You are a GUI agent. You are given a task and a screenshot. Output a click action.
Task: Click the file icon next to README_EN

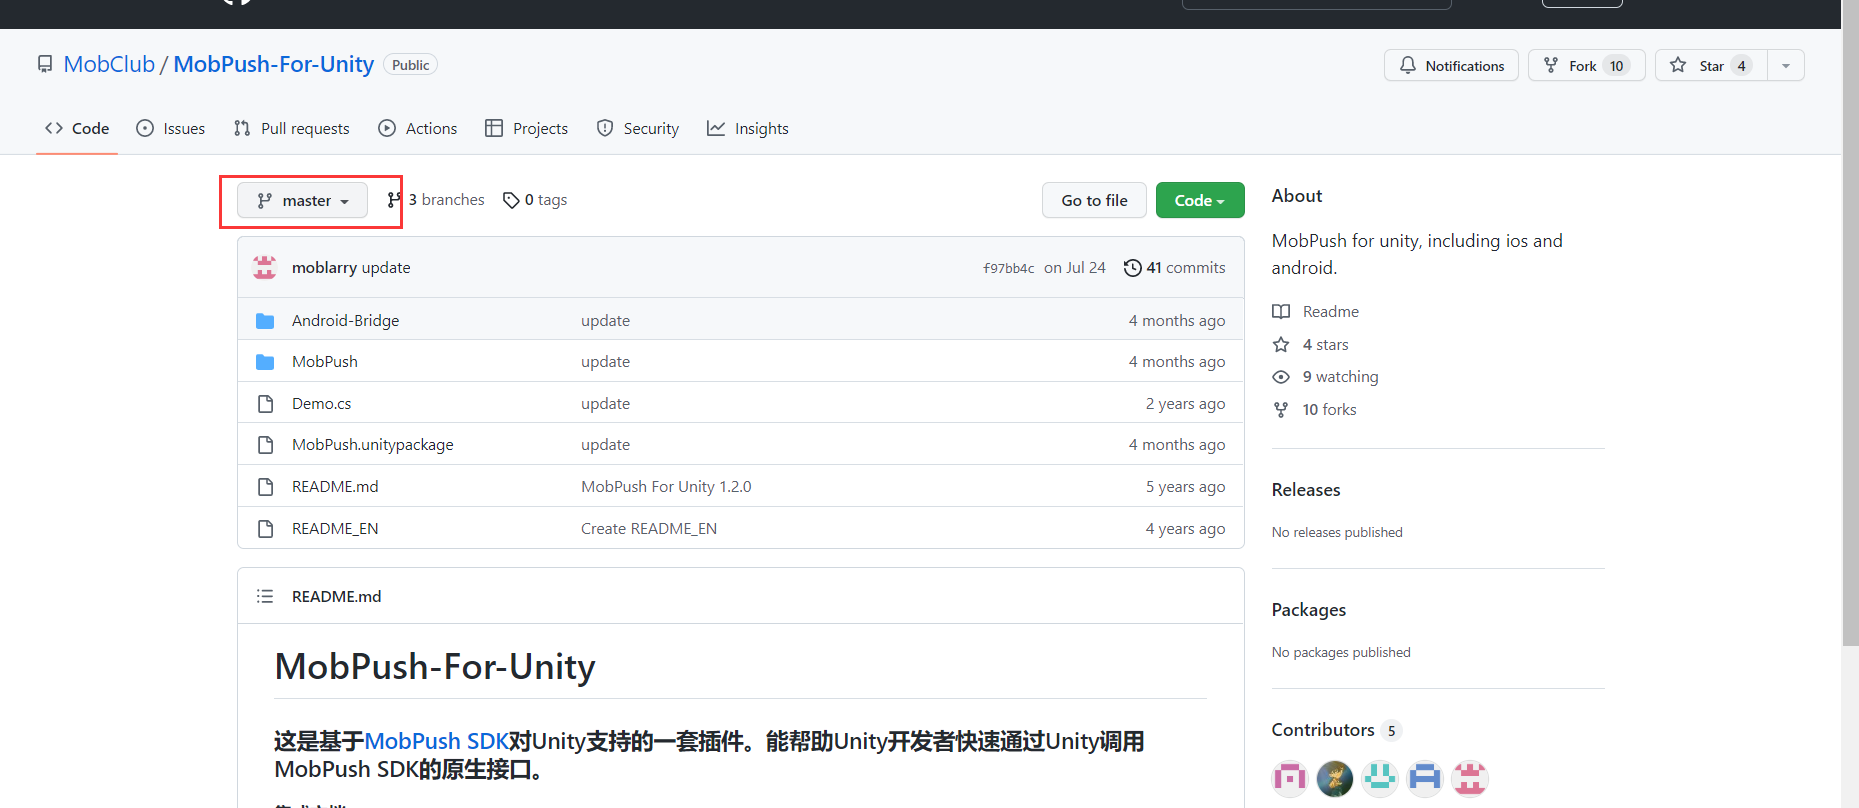pyautogui.click(x=265, y=528)
